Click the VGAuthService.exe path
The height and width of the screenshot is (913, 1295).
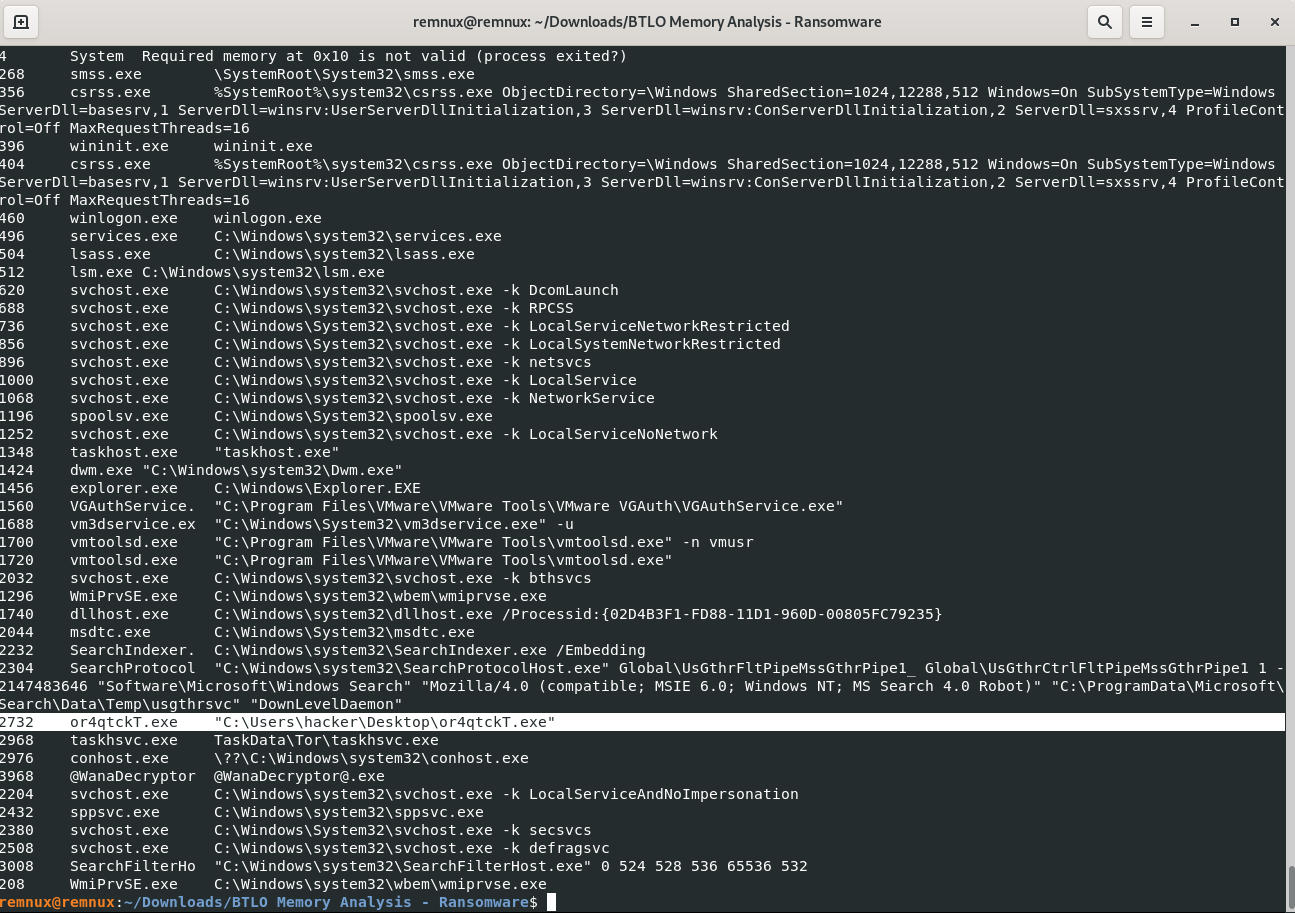529,506
